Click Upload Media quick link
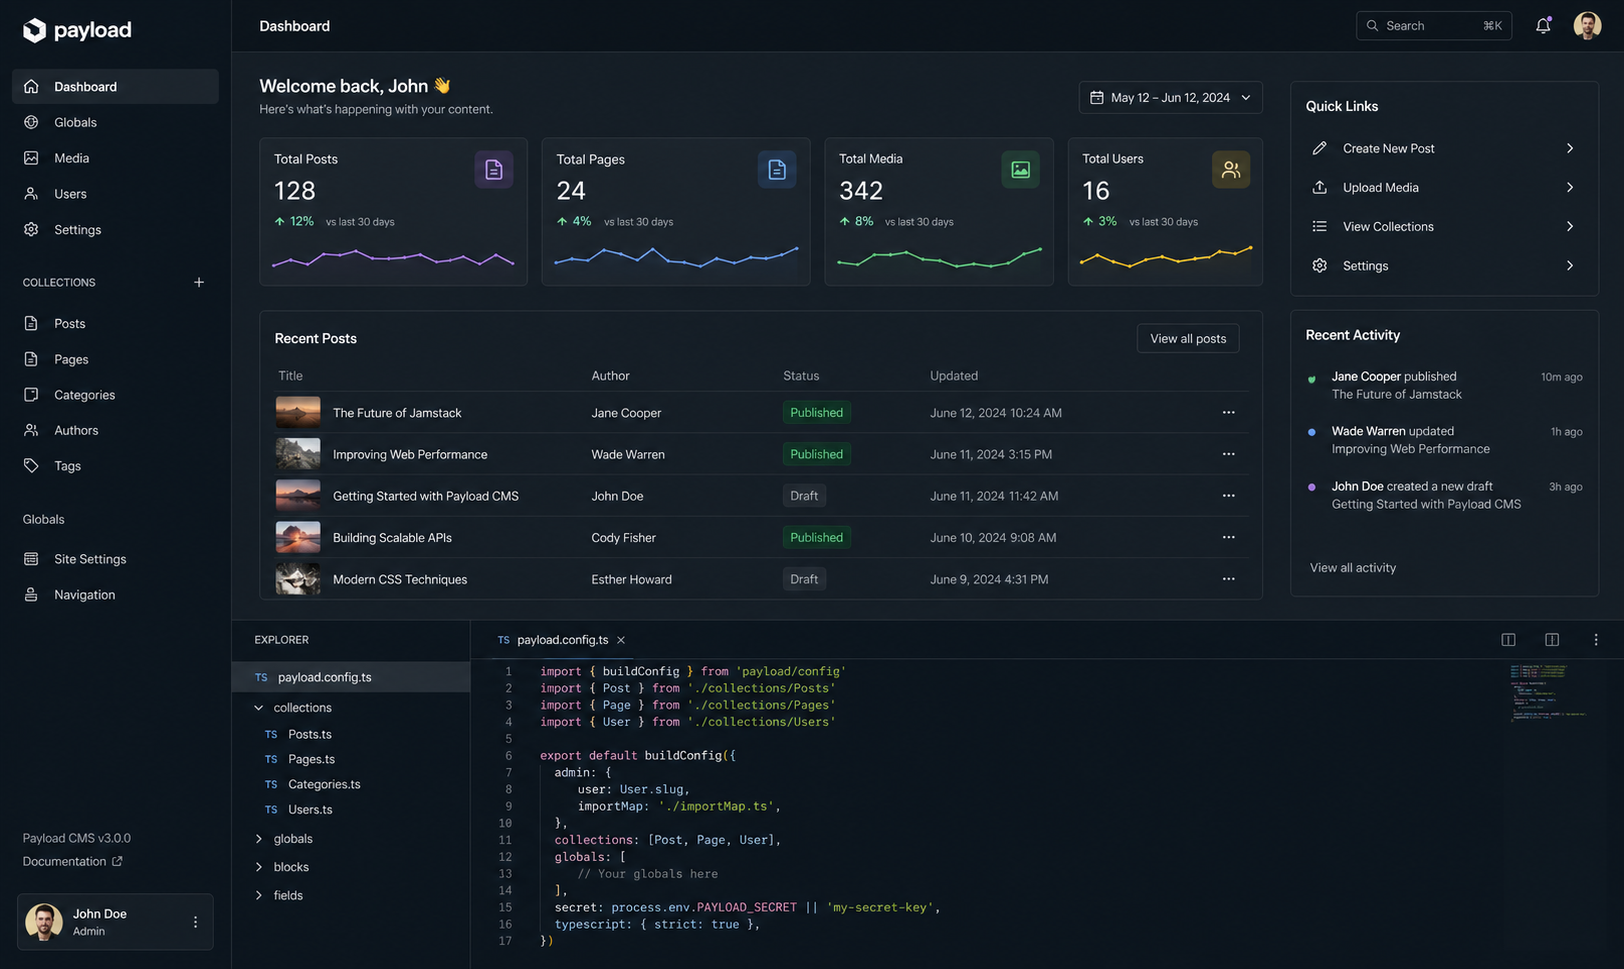1624x969 pixels. click(1444, 188)
